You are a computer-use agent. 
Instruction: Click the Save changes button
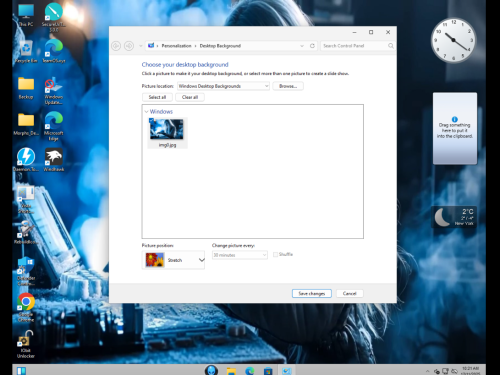[312, 293]
